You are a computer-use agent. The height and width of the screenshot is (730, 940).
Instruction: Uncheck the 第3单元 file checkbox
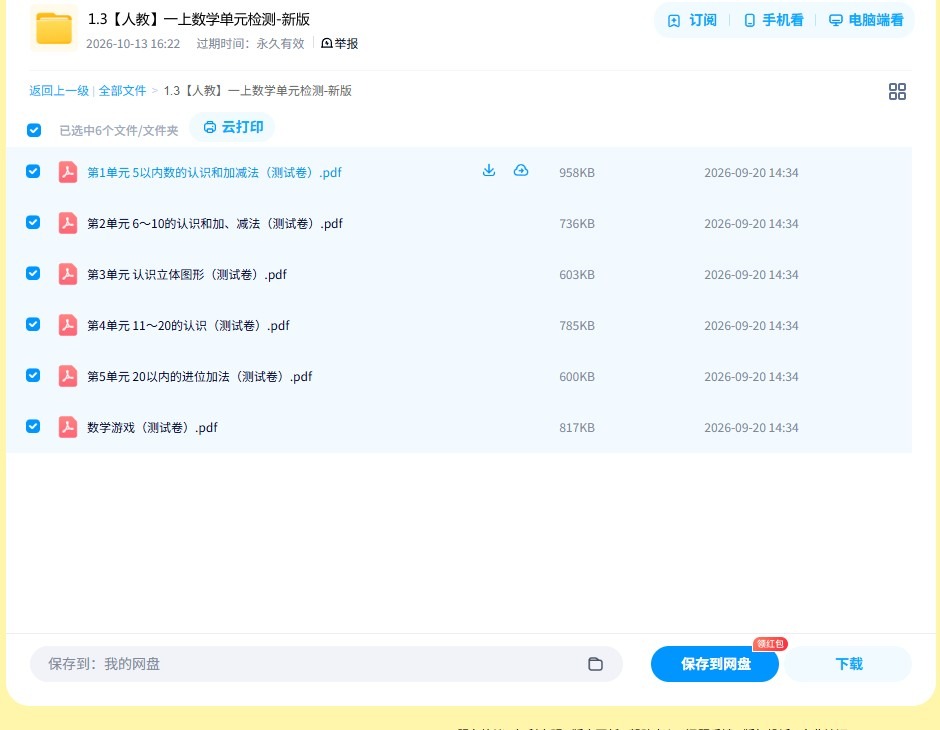[33, 273]
